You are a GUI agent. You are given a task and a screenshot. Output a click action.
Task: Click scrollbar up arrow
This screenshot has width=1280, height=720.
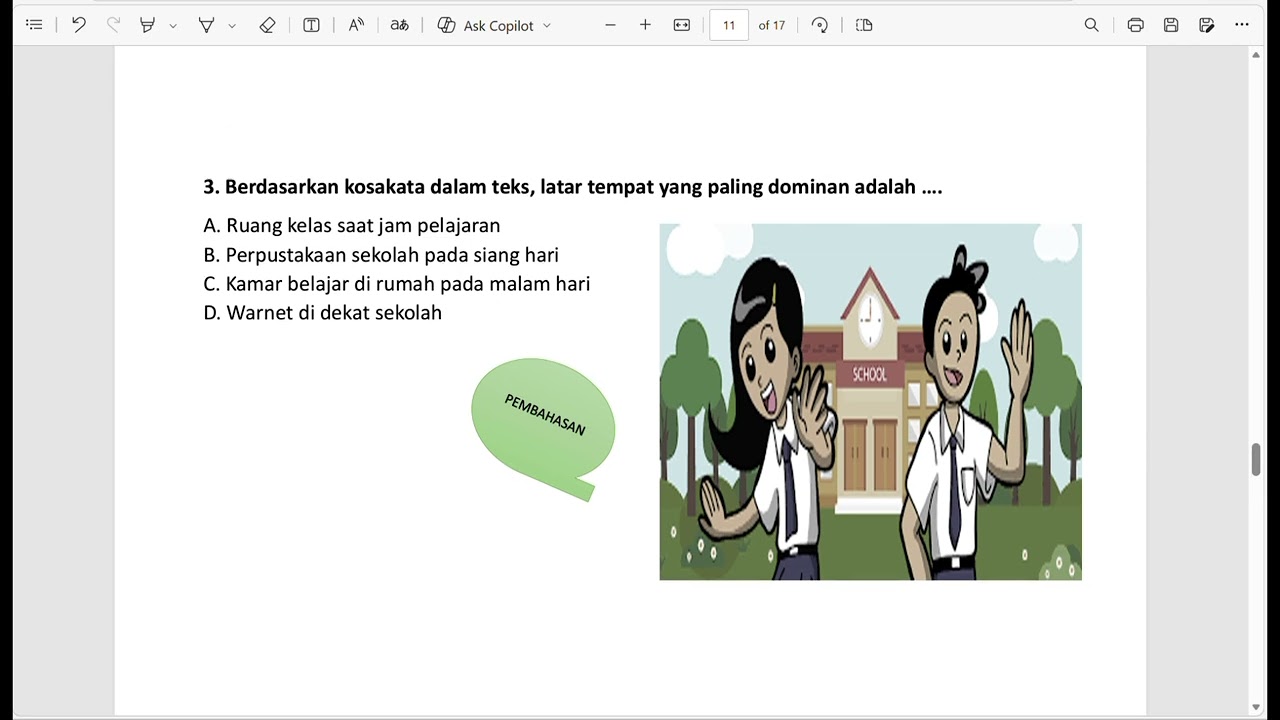coord(1256,55)
